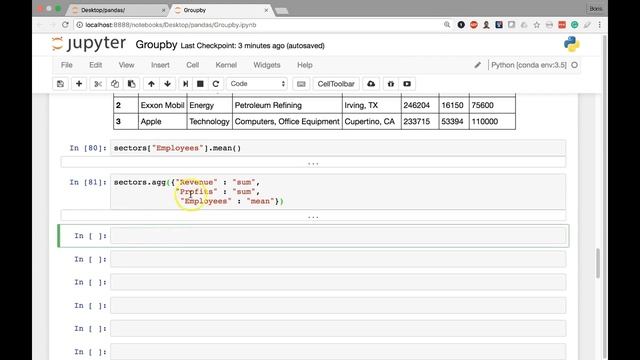Open the File menu
The height and width of the screenshot is (360, 640).
click(67, 65)
